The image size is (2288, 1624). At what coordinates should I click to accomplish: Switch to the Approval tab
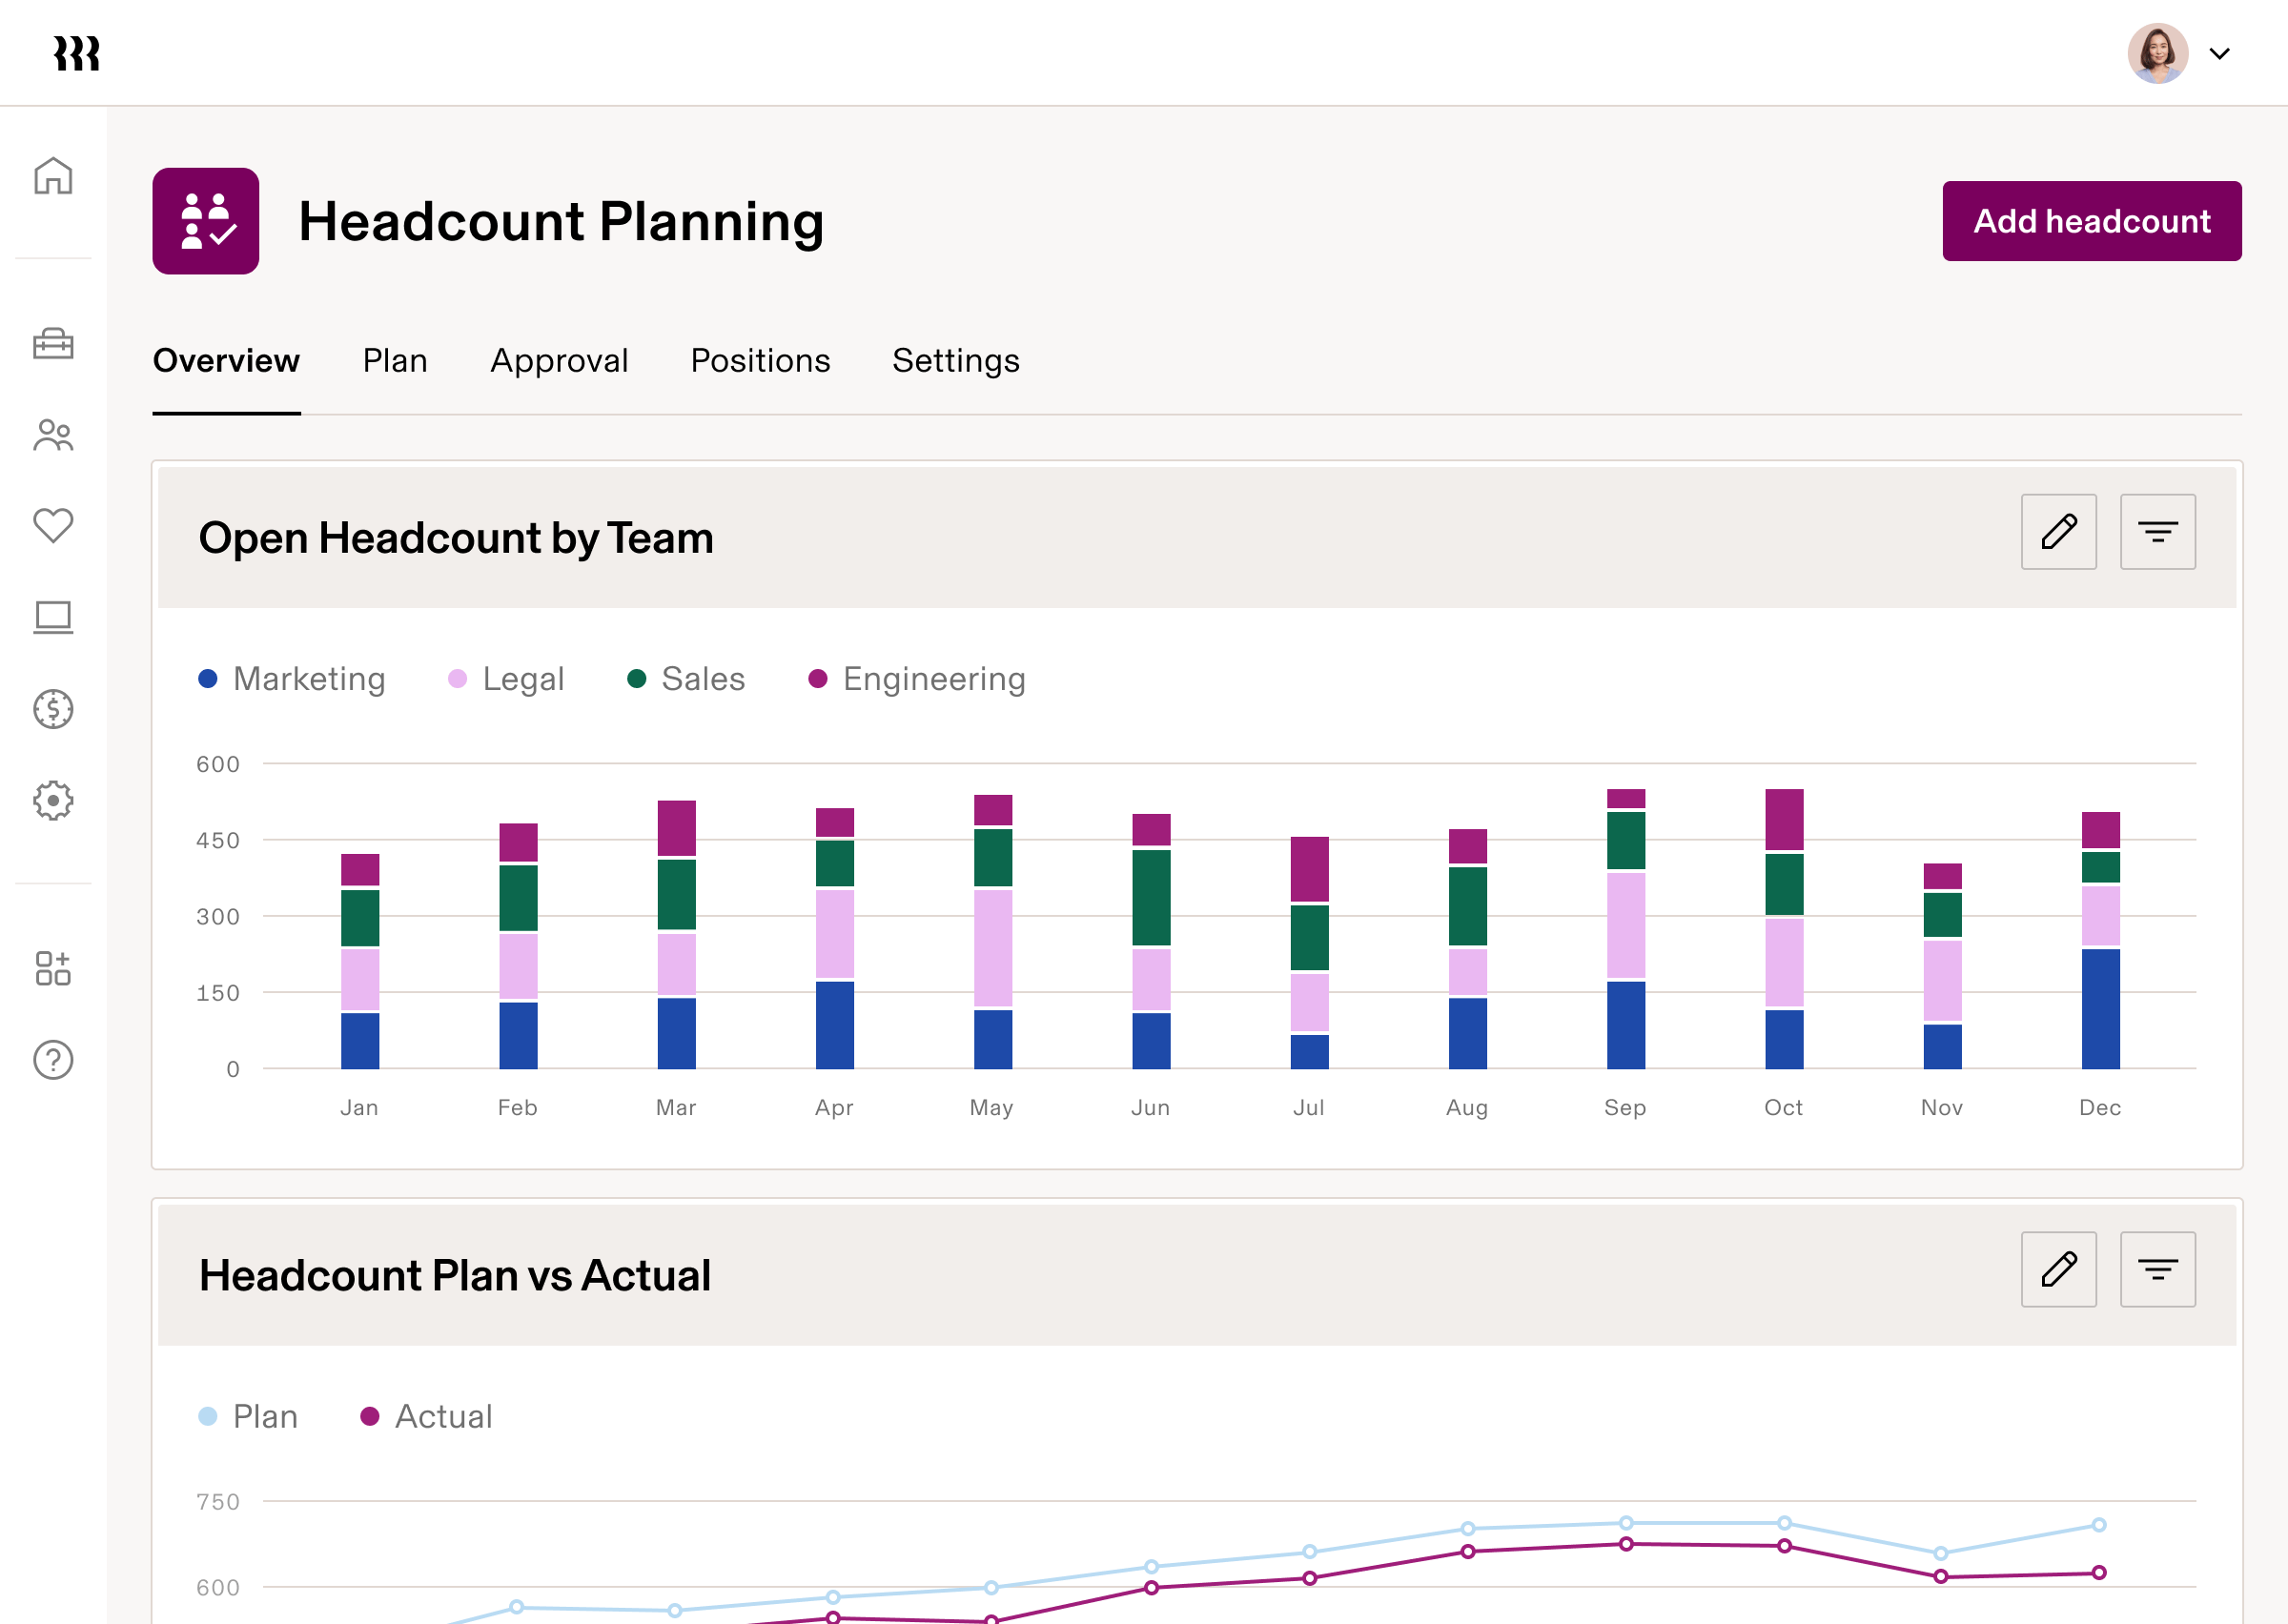point(559,361)
